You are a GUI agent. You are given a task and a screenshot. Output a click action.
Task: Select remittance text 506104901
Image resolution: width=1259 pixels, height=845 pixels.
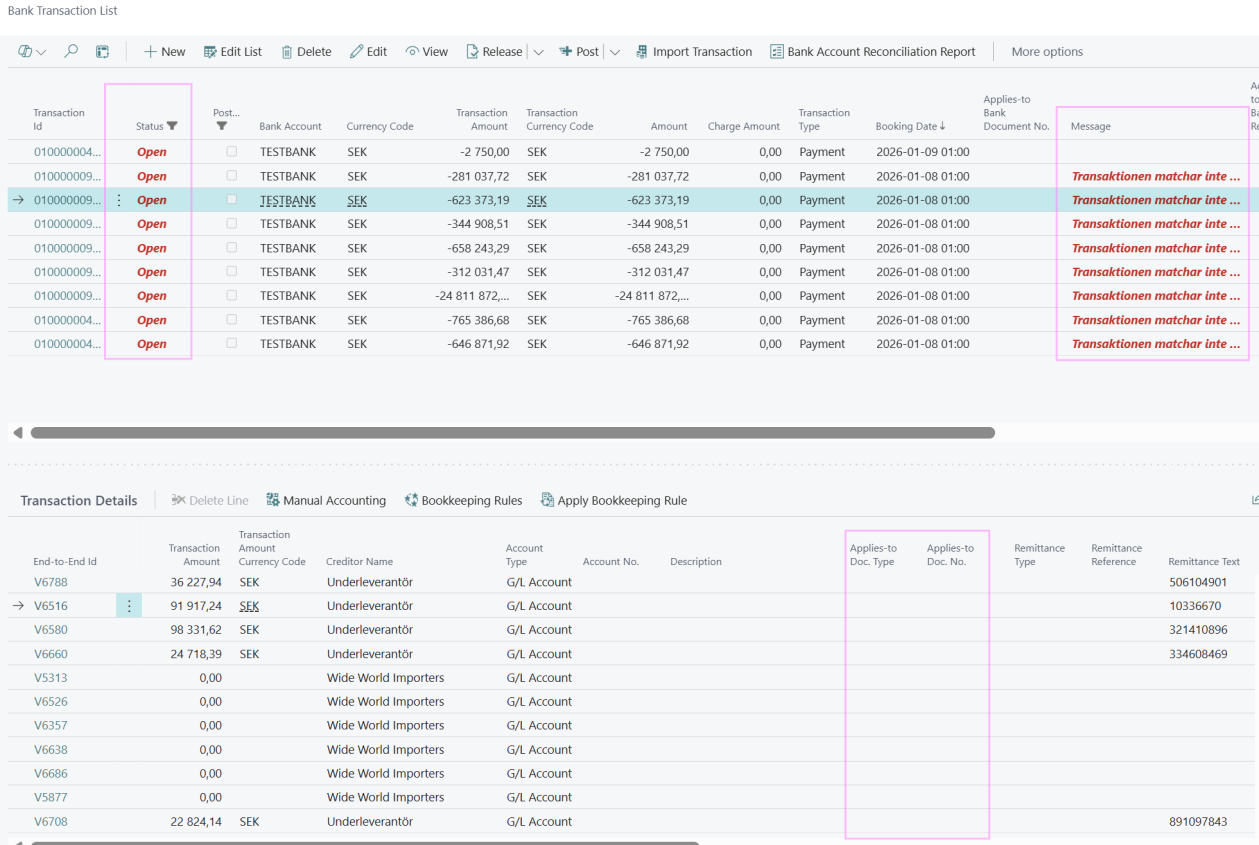coord(1198,582)
